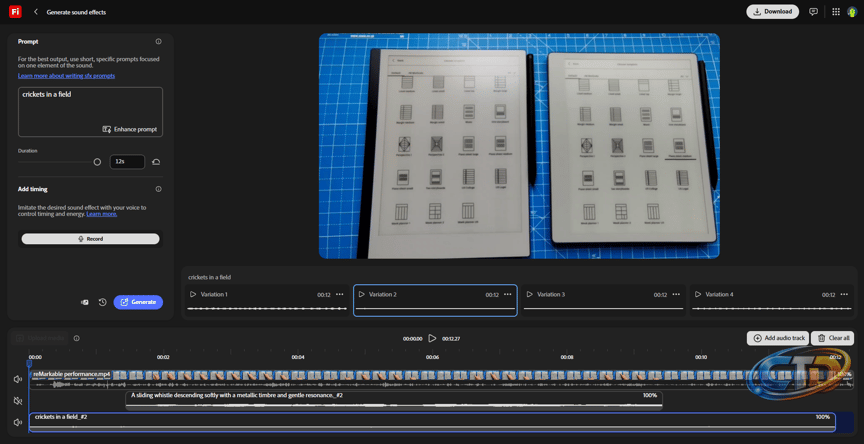The width and height of the screenshot is (864, 444).
Task: Reset the duration value
Action: [156, 162]
